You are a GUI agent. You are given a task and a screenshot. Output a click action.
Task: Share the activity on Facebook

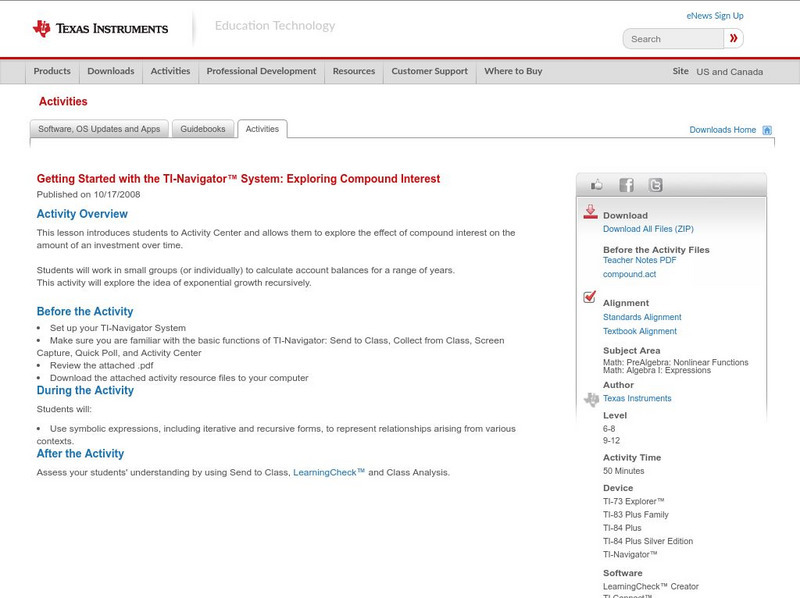[626, 185]
